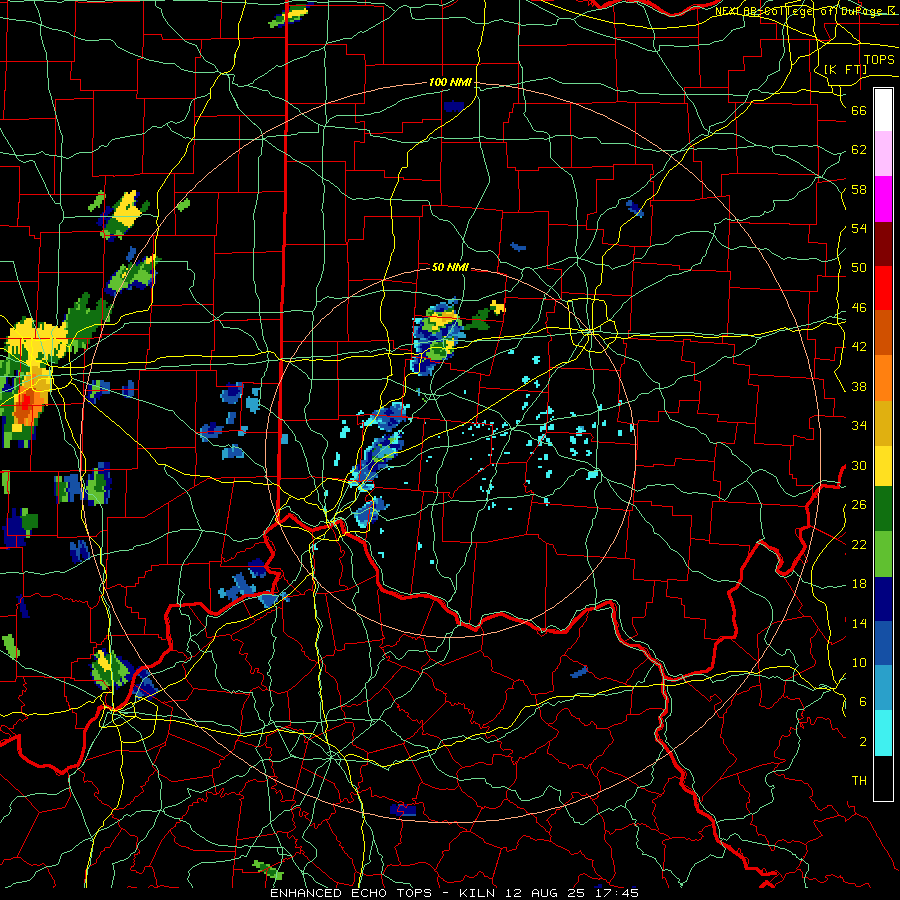Click the "[K FT]" units label
This screenshot has width=900, height=900.
[845, 70]
